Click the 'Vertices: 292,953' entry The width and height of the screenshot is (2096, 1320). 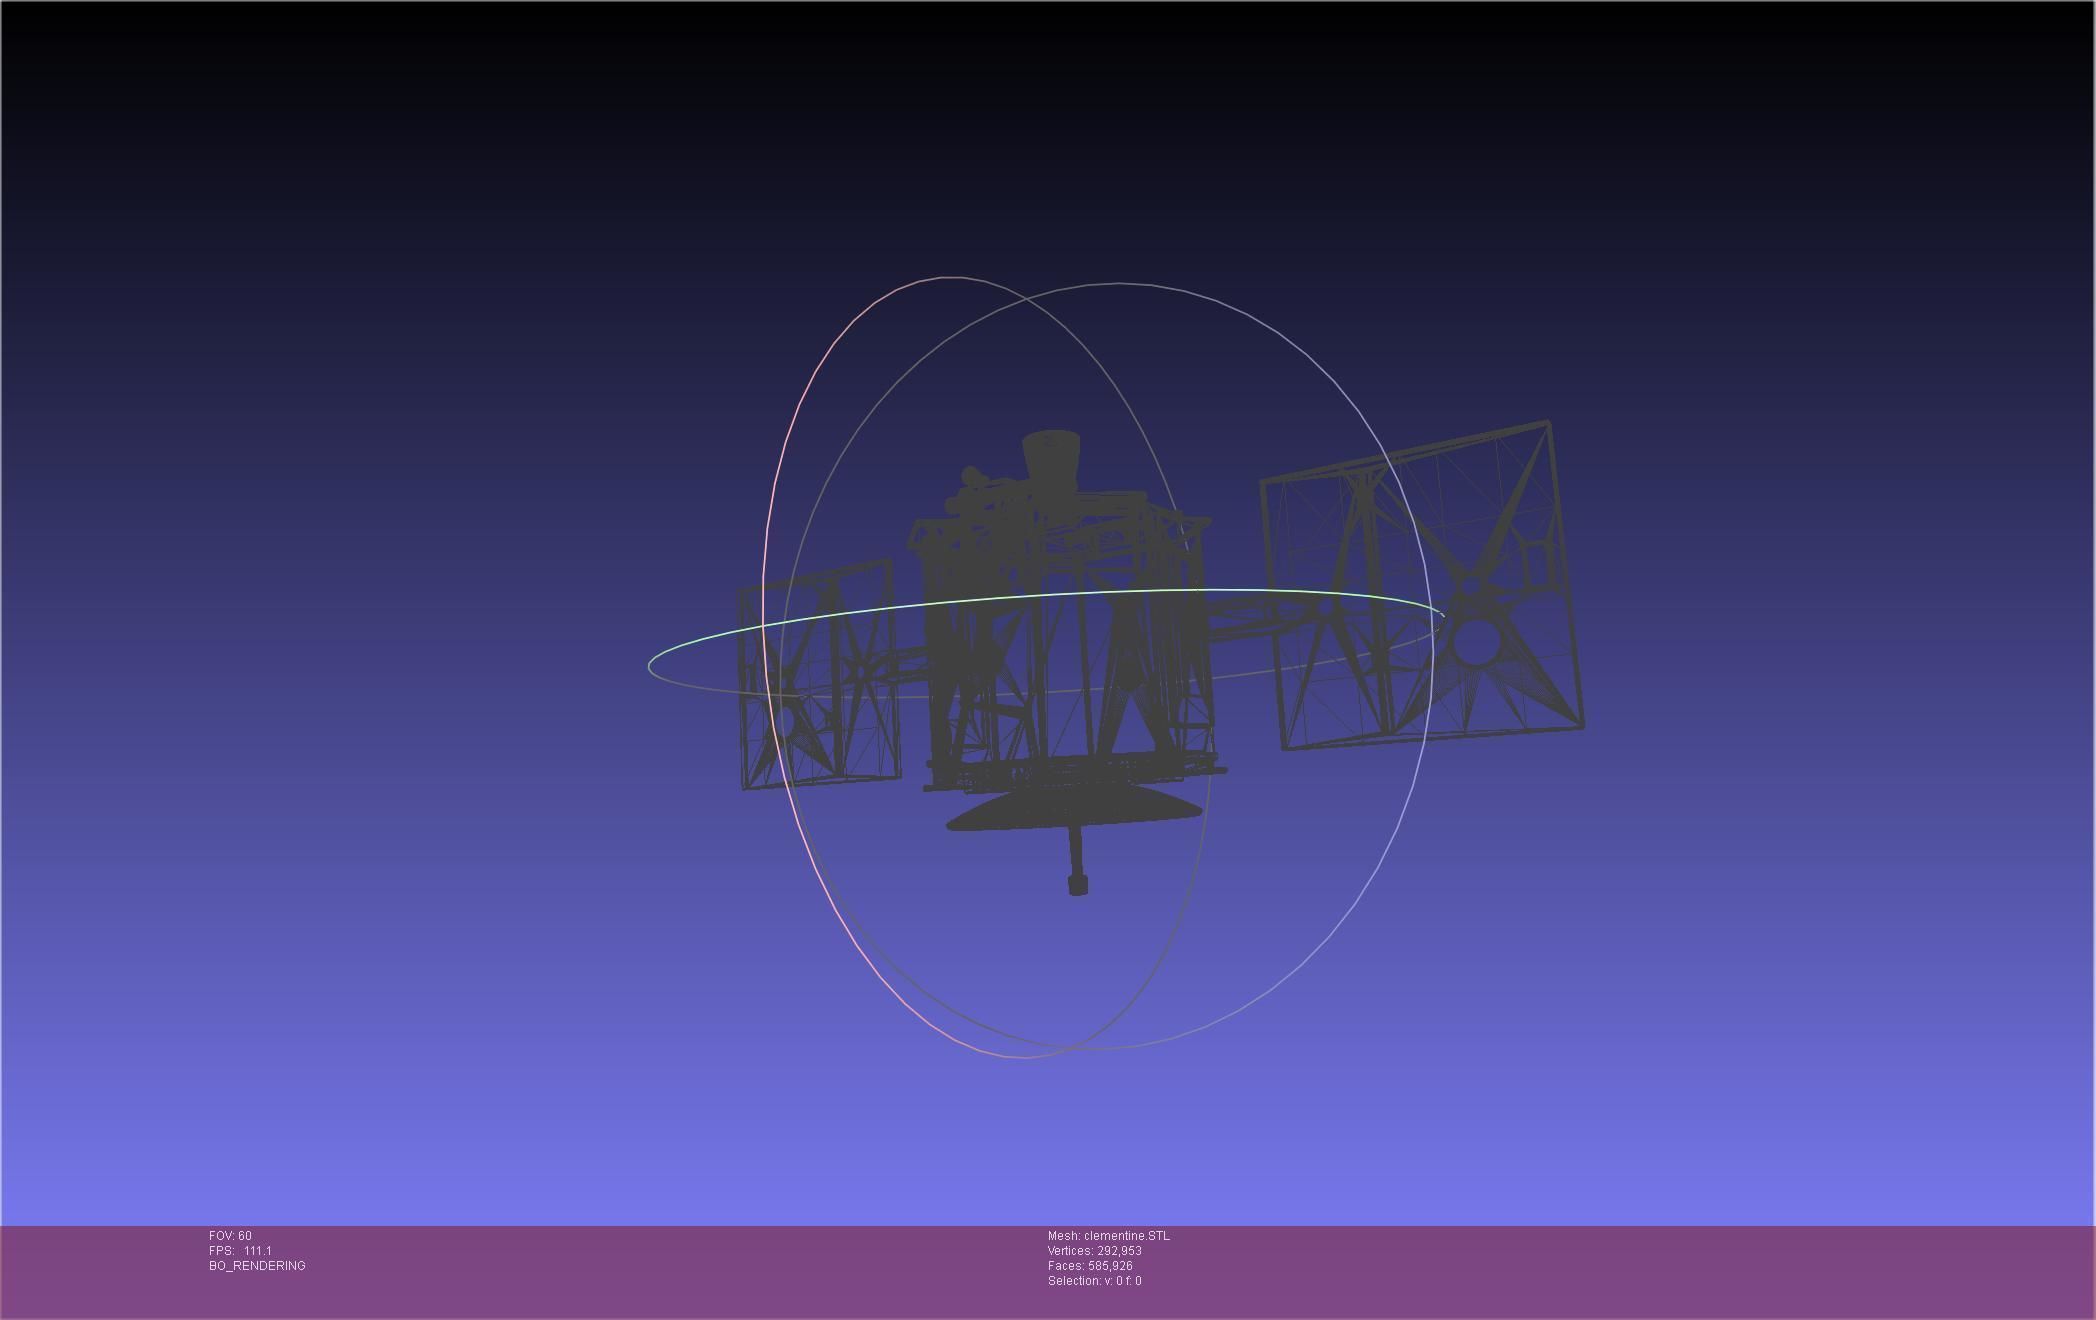[1094, 1251]
